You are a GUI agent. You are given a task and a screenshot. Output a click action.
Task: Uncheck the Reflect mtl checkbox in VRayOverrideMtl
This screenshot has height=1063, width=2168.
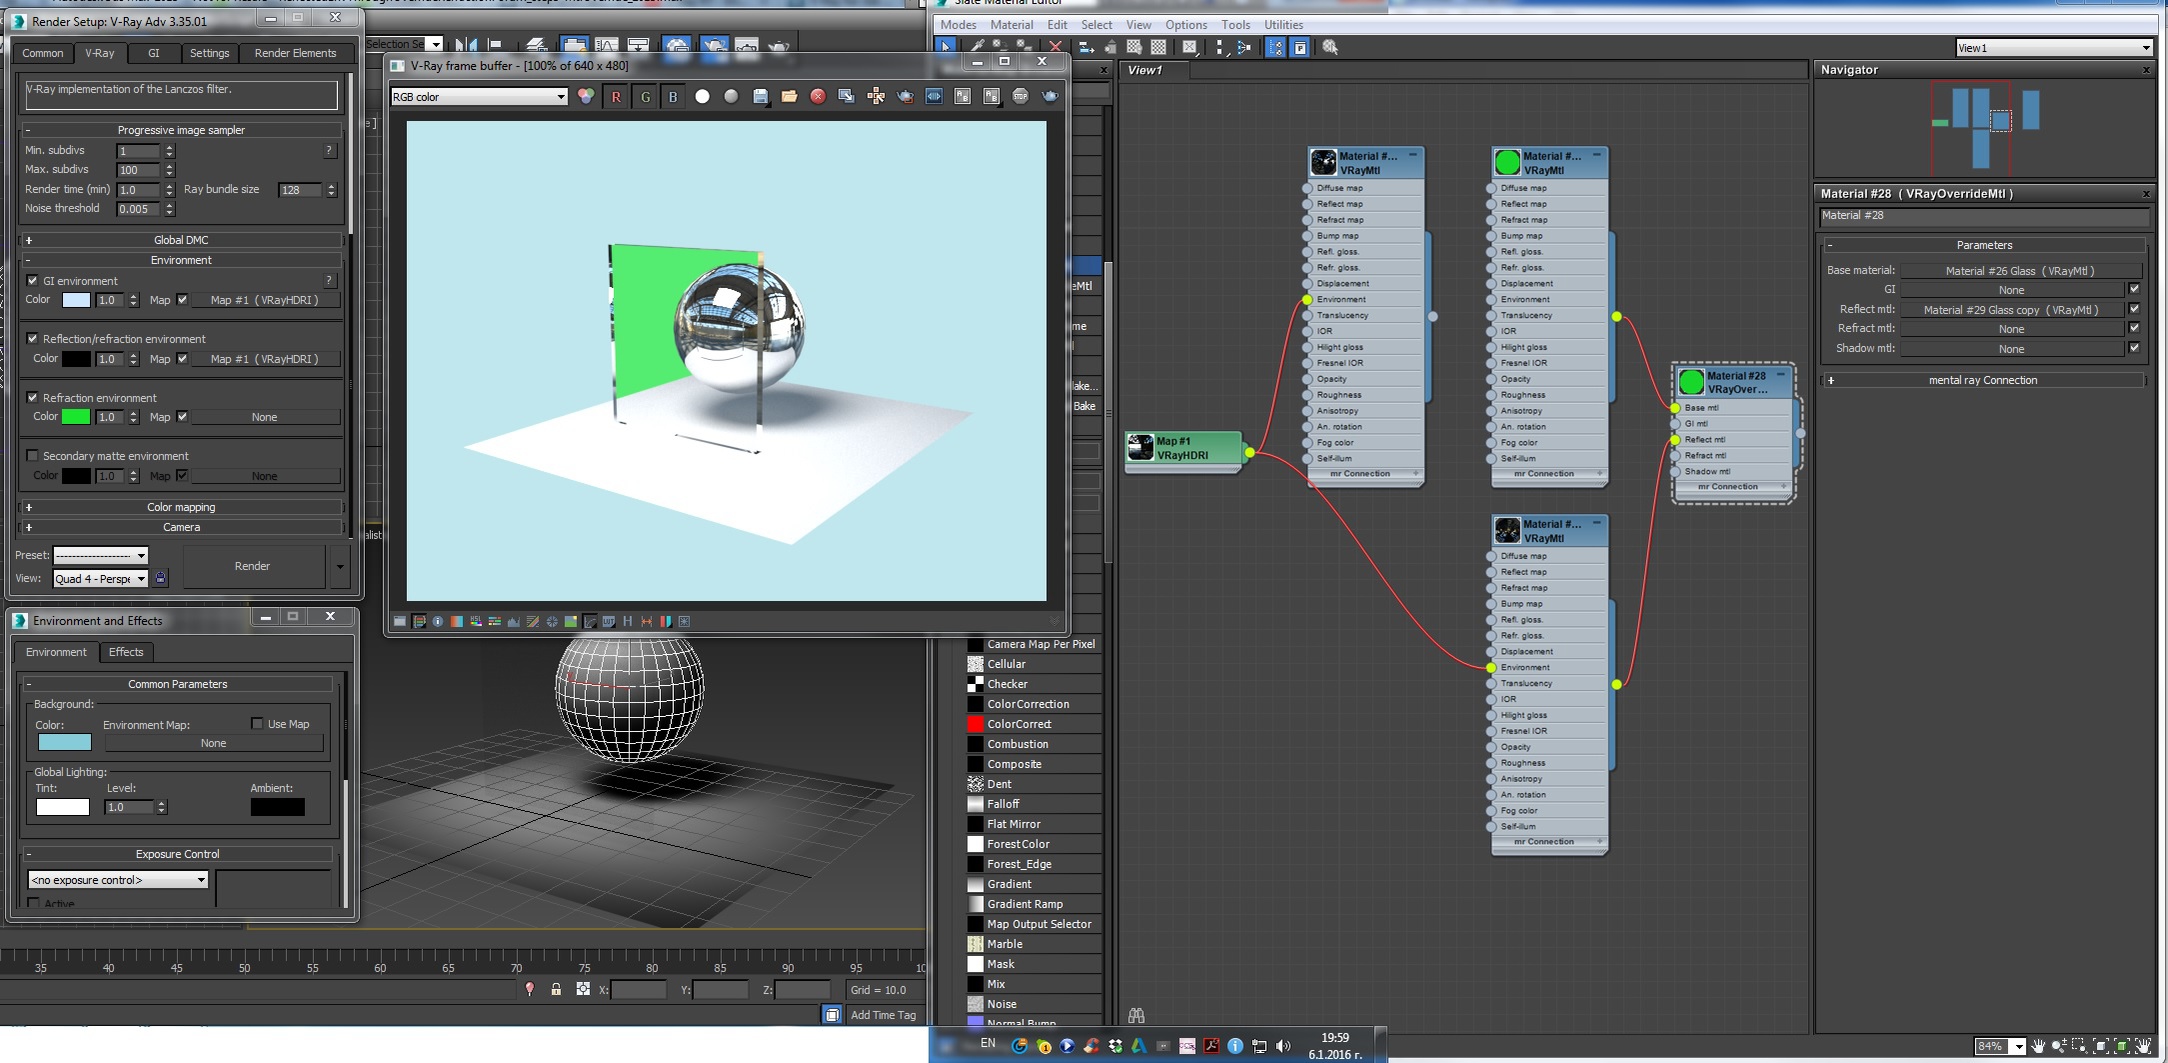(2134, 310)
